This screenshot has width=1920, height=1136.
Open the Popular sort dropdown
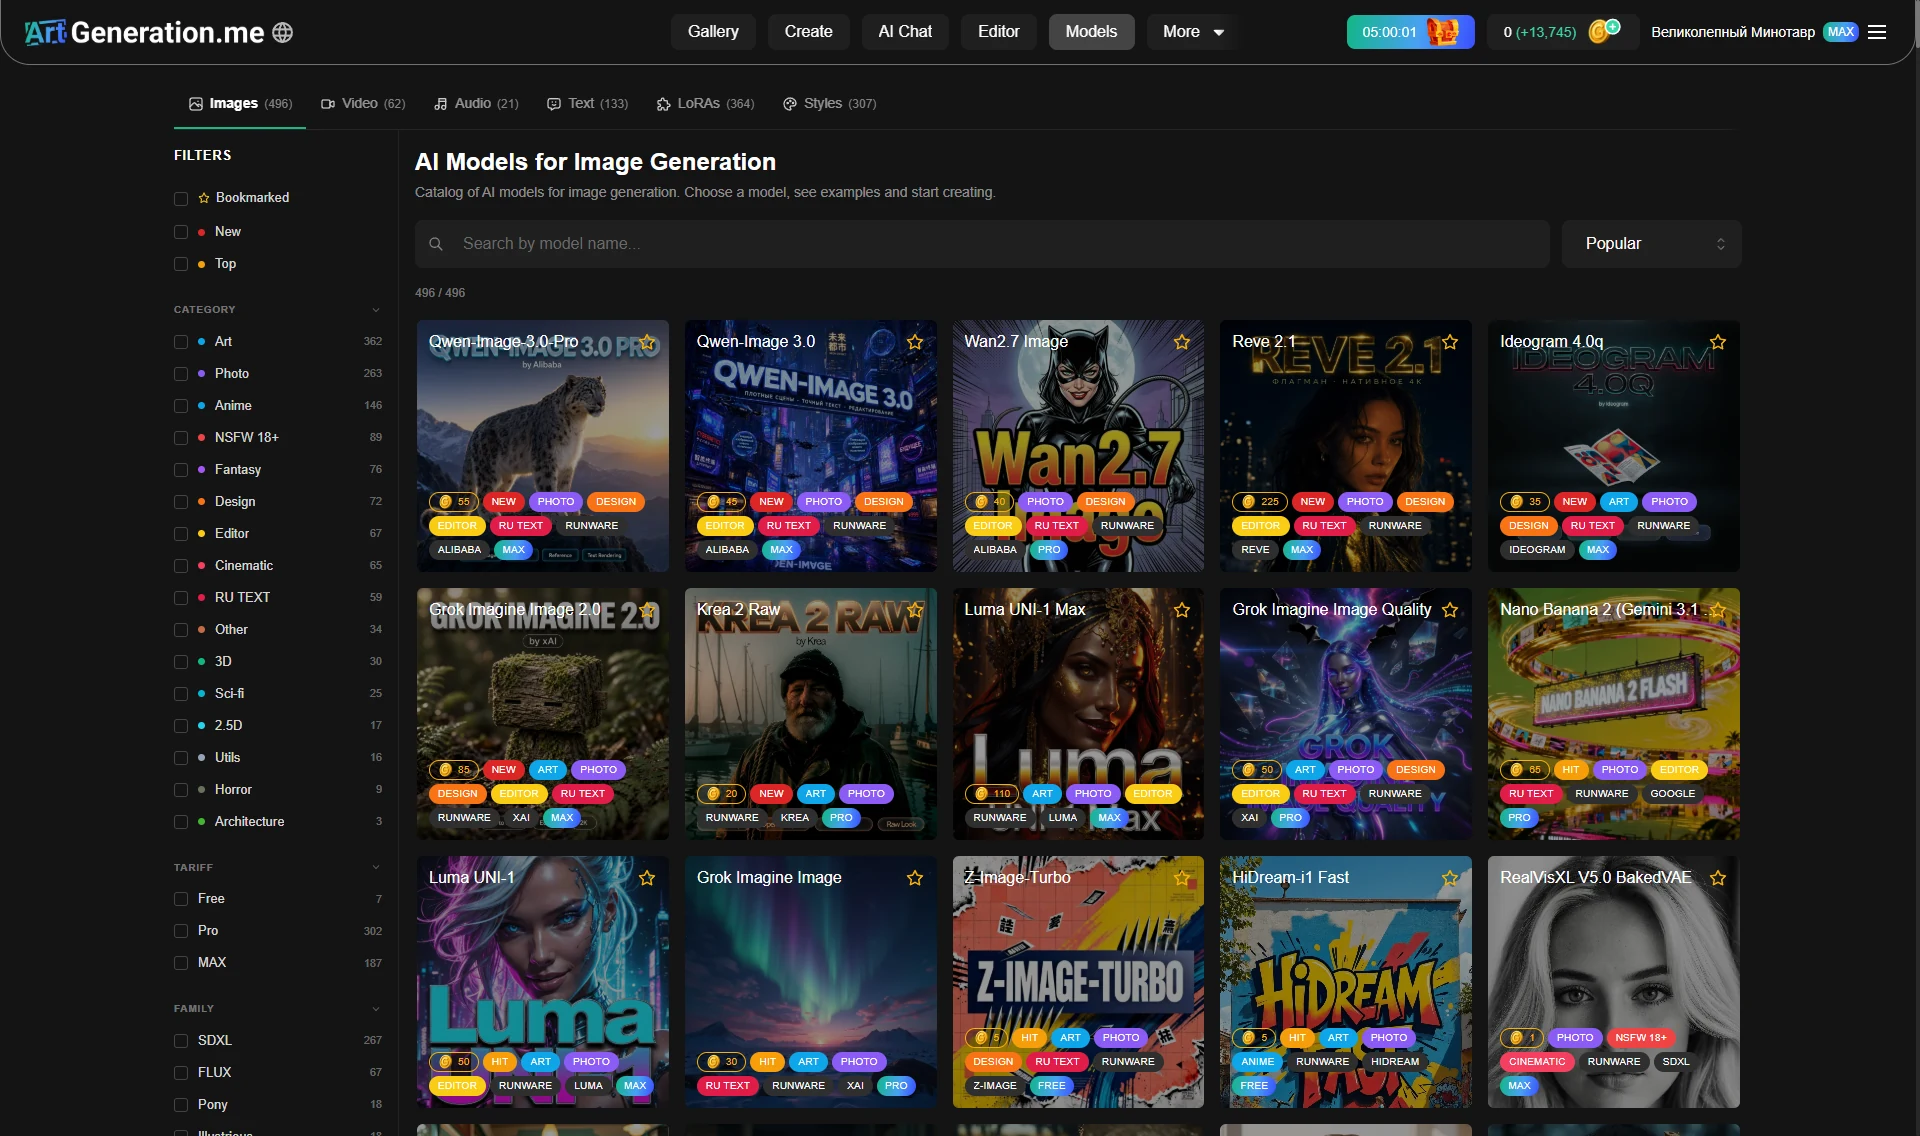click(x=1651, y=244)
